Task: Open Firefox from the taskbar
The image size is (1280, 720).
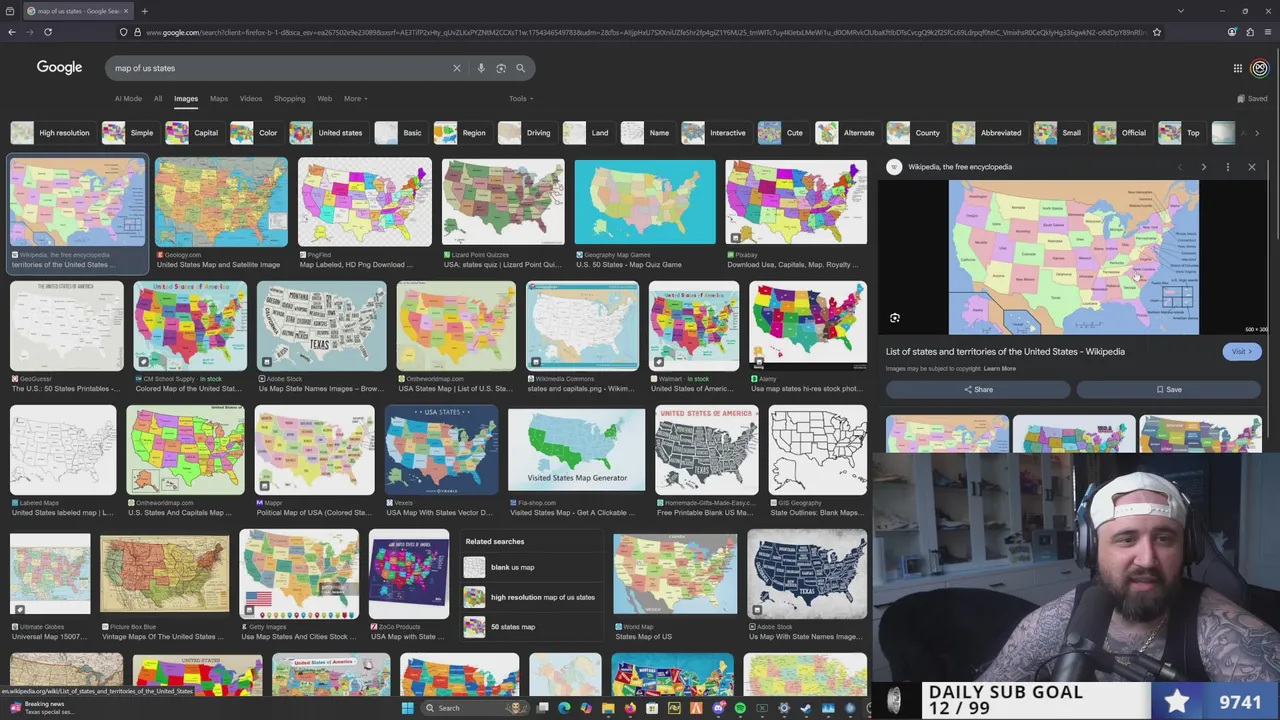Action: click(630, 708)
